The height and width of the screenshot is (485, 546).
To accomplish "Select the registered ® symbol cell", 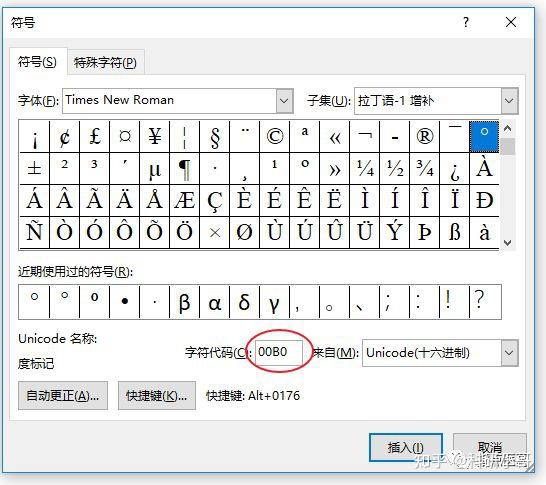I will click(x=424, y=137).
